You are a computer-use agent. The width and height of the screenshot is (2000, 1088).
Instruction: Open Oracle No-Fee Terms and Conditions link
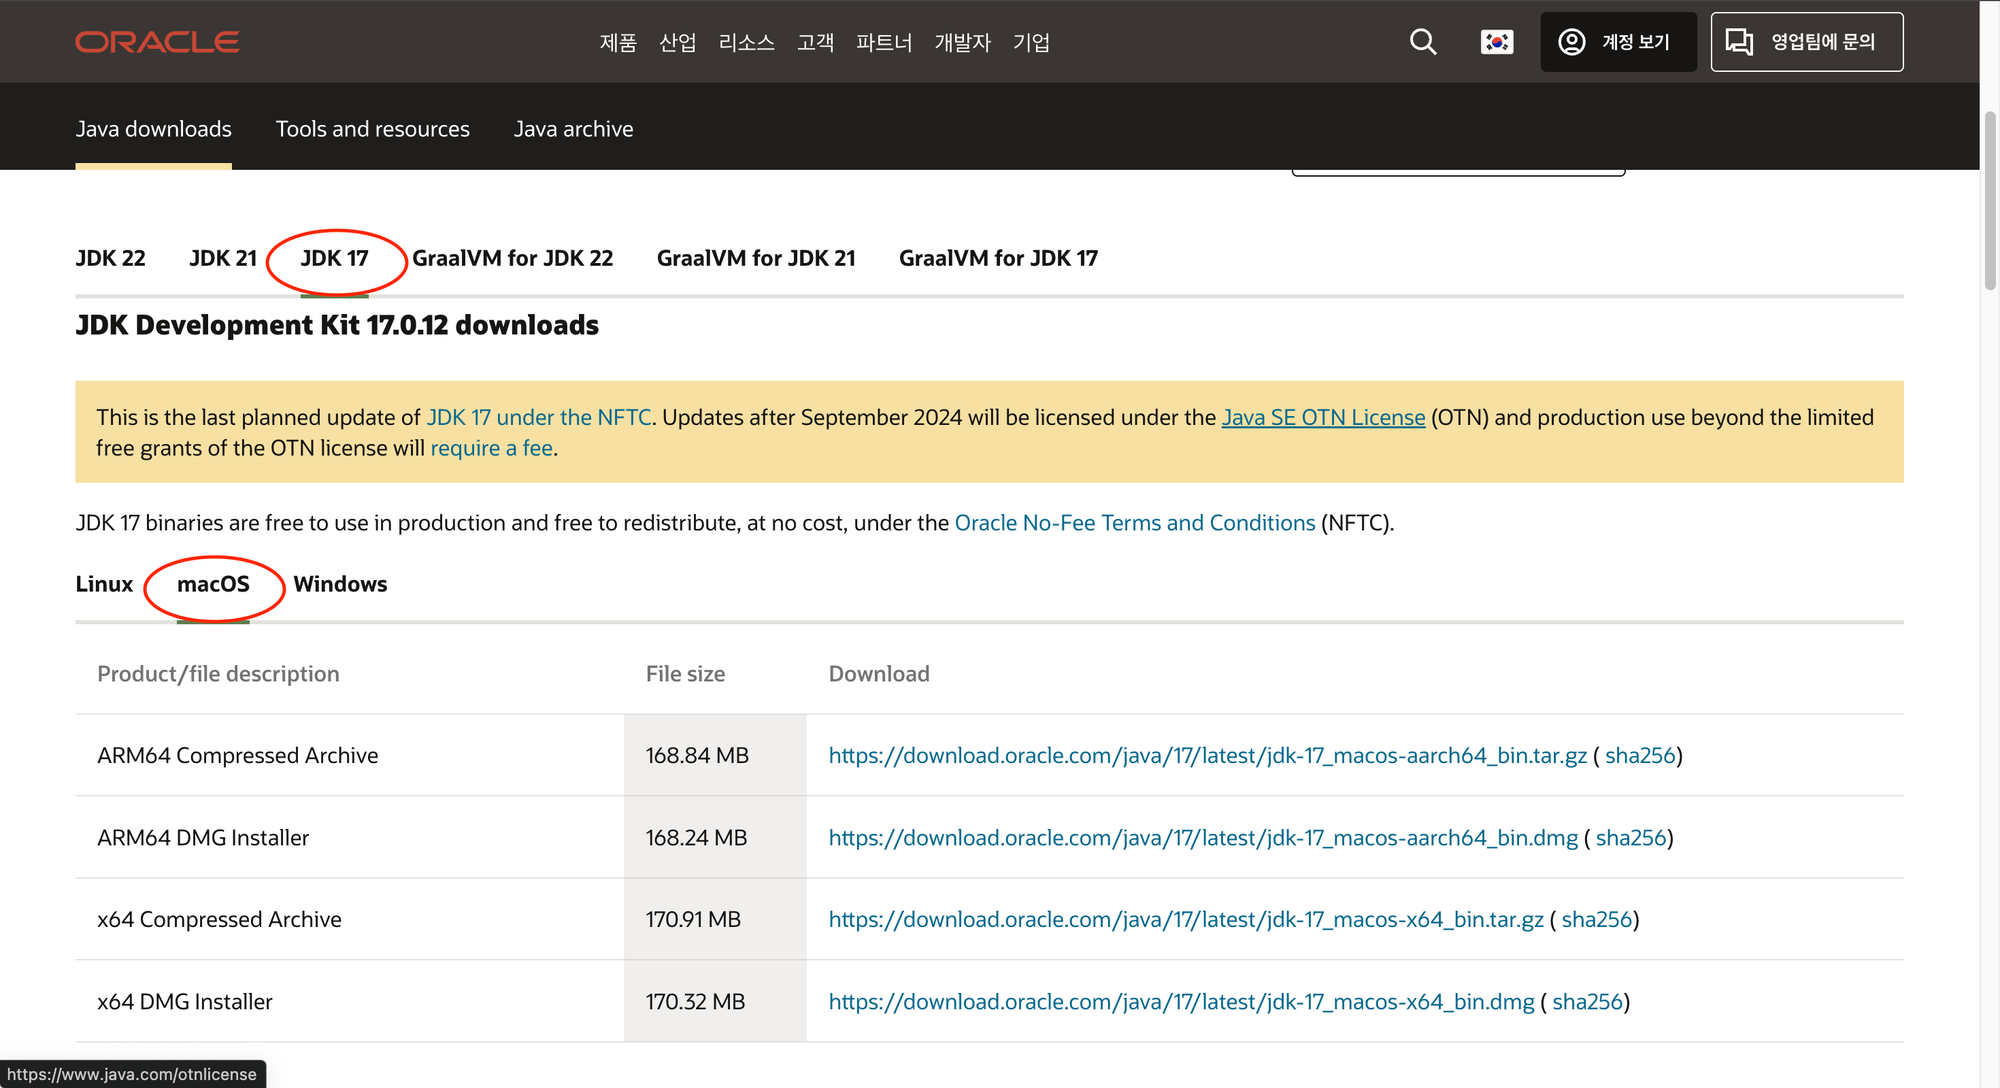[x=1135, y=523]
